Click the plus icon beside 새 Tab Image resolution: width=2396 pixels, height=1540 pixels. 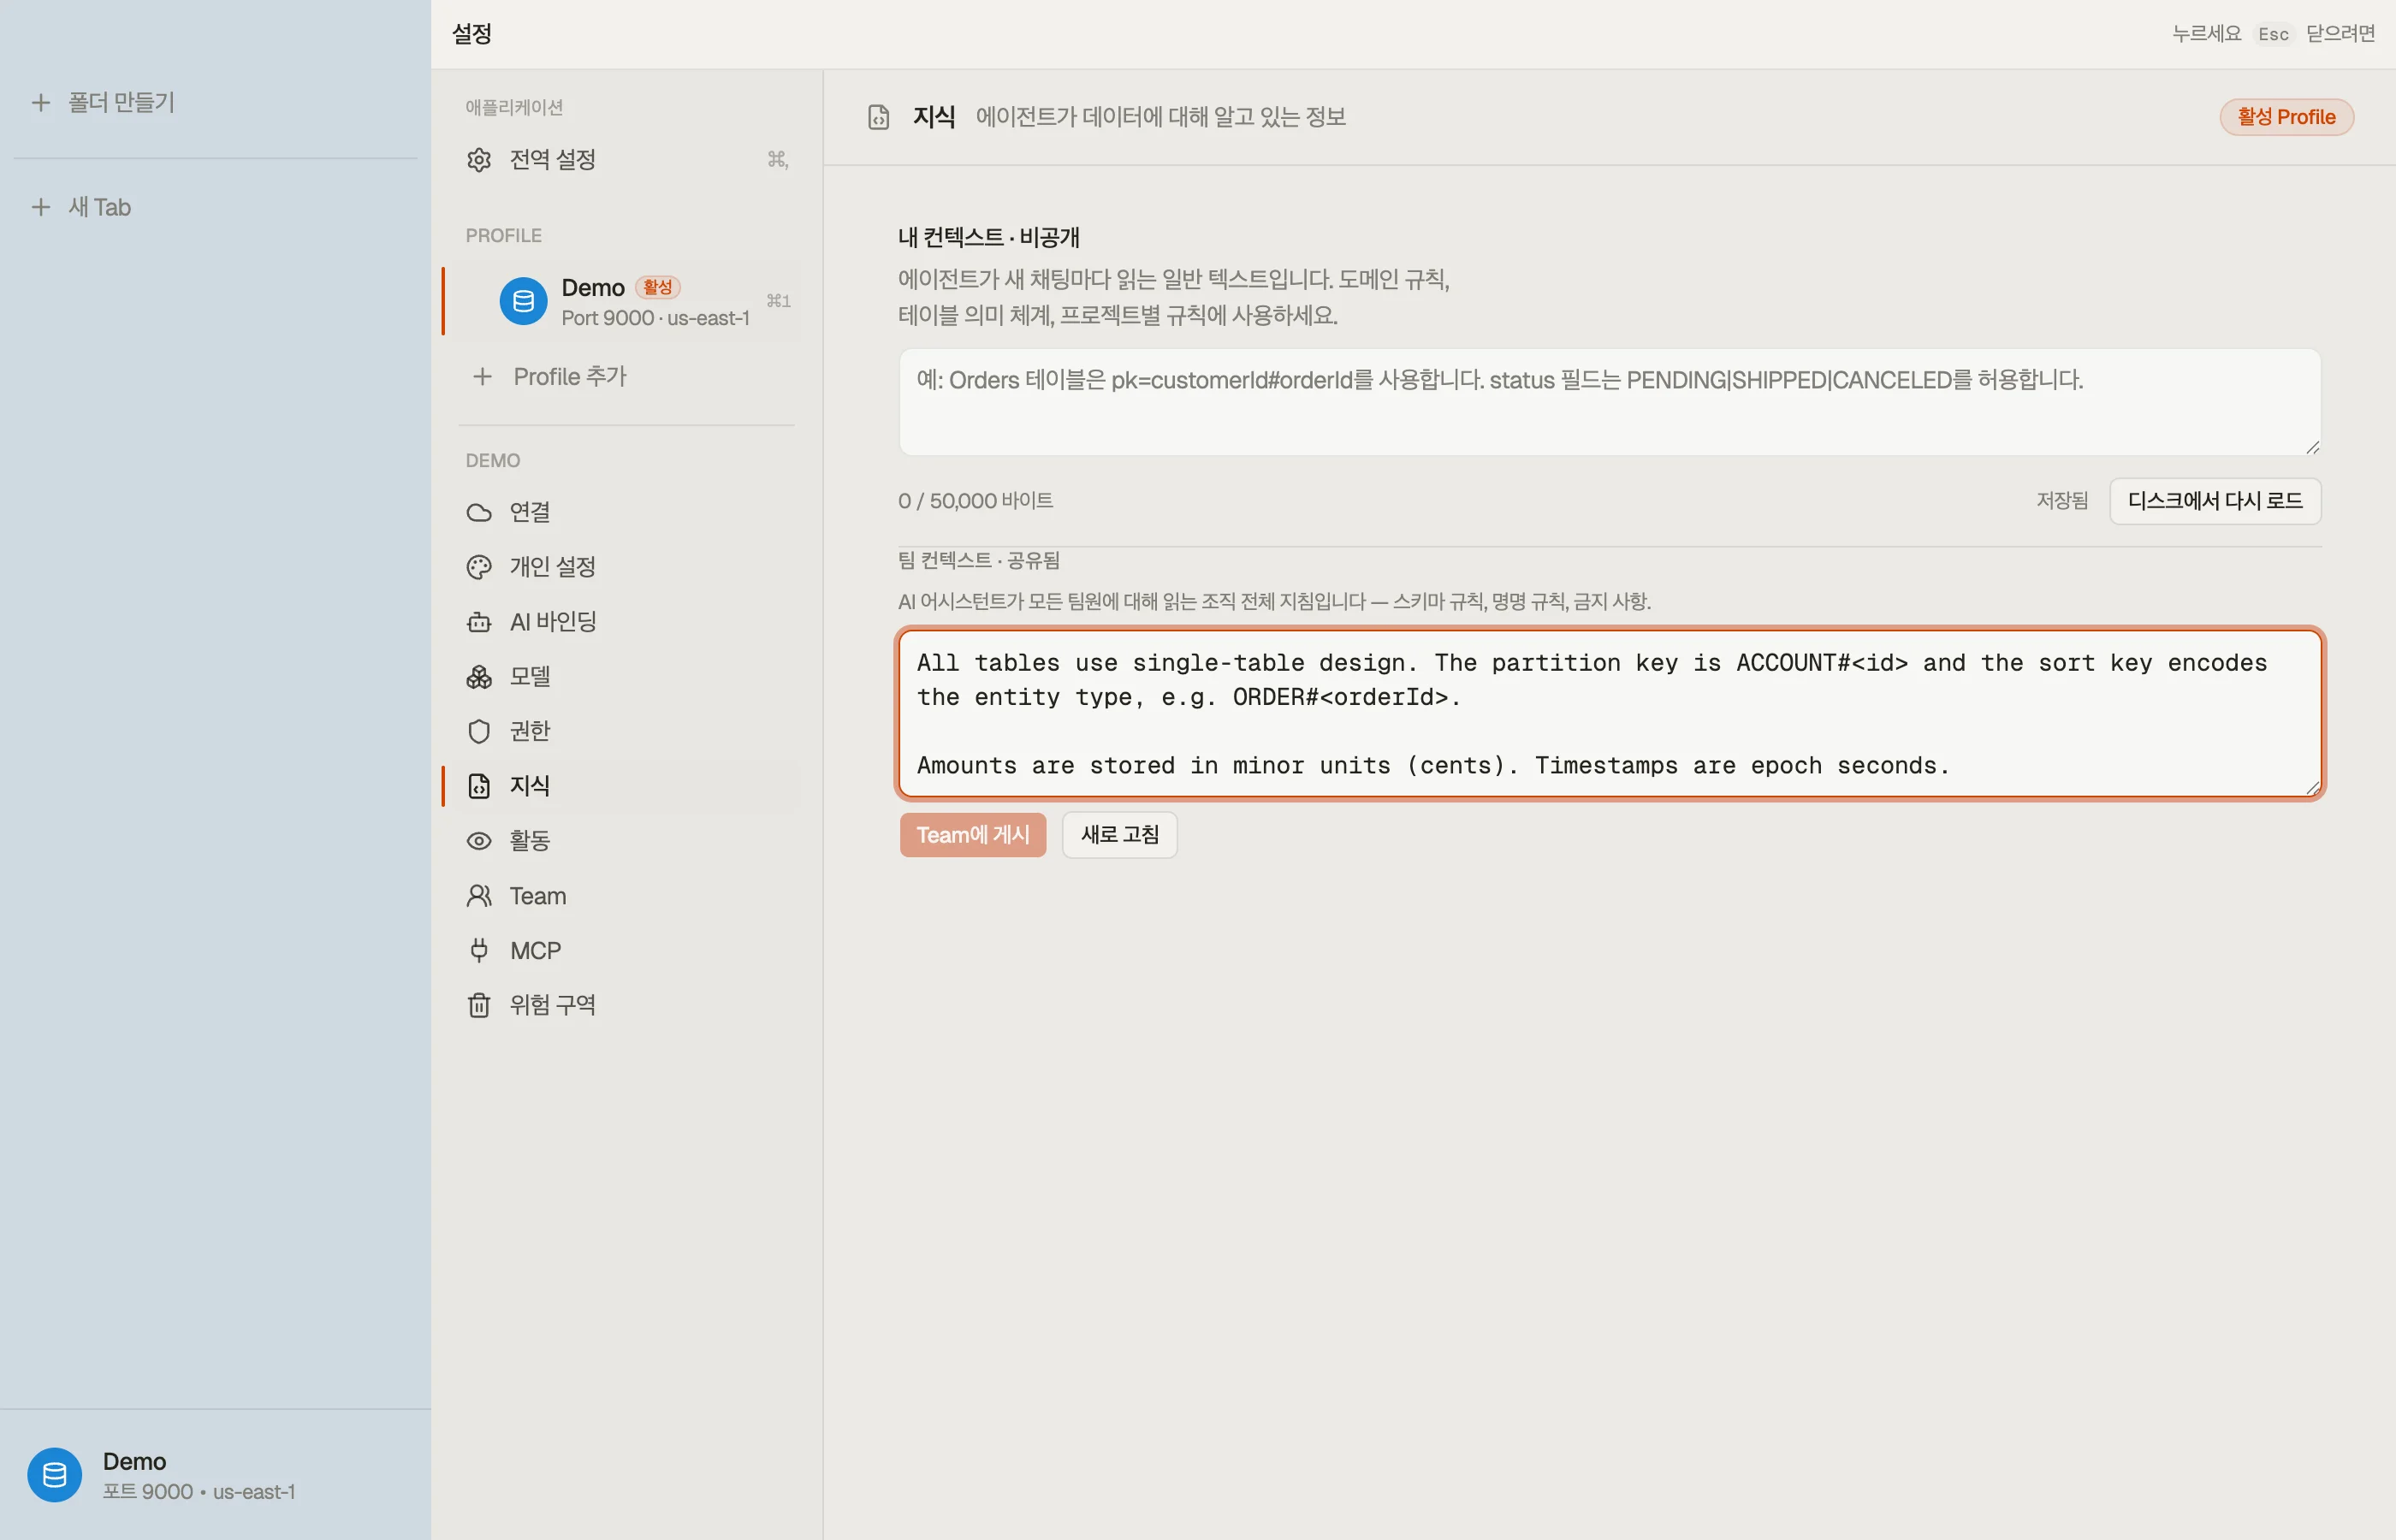coord(41,207)
